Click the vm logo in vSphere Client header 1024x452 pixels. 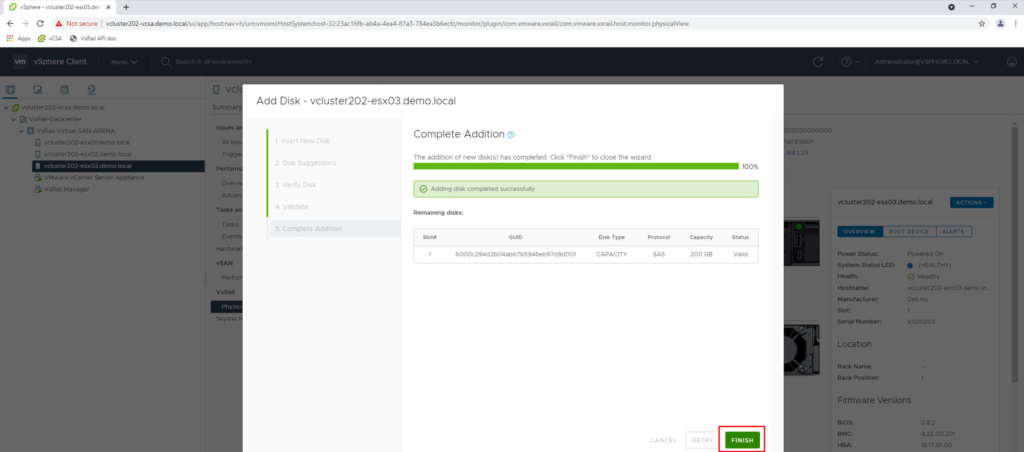click(x=20, y=61)
